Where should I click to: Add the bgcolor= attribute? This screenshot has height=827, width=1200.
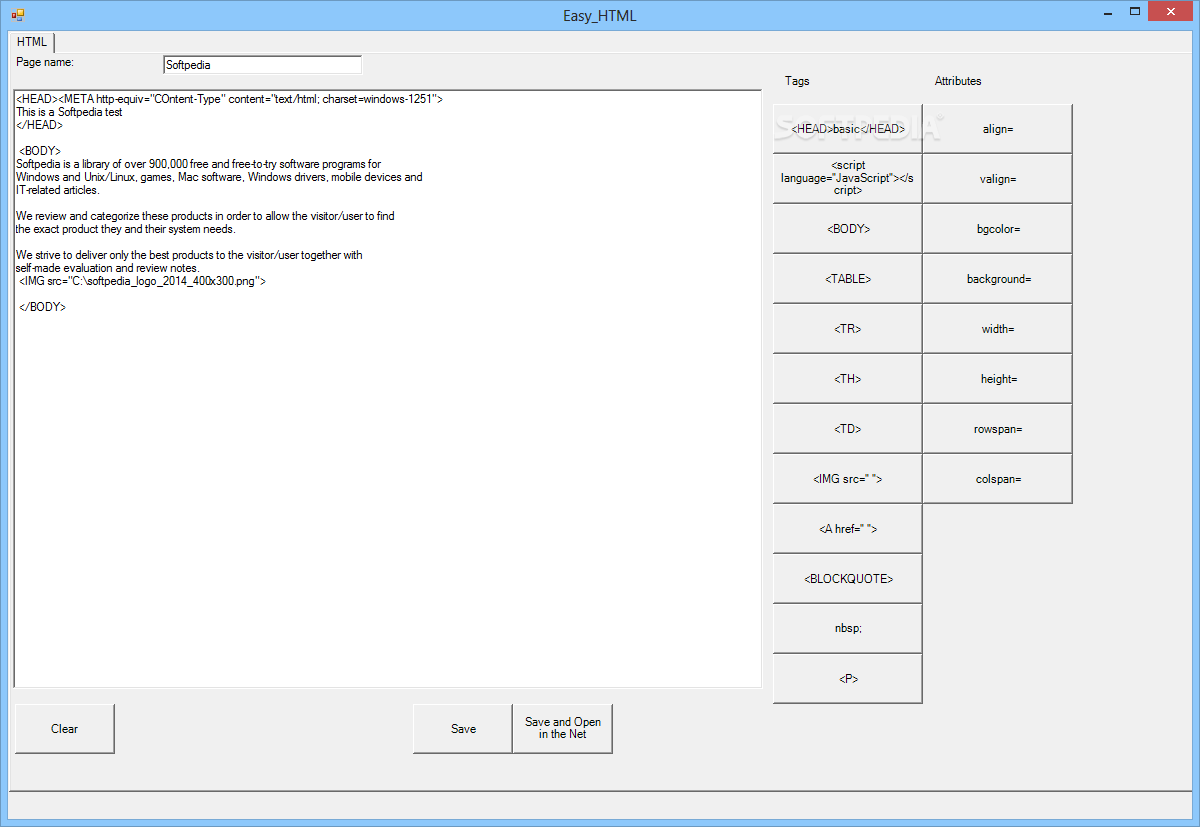click(998, 229)
